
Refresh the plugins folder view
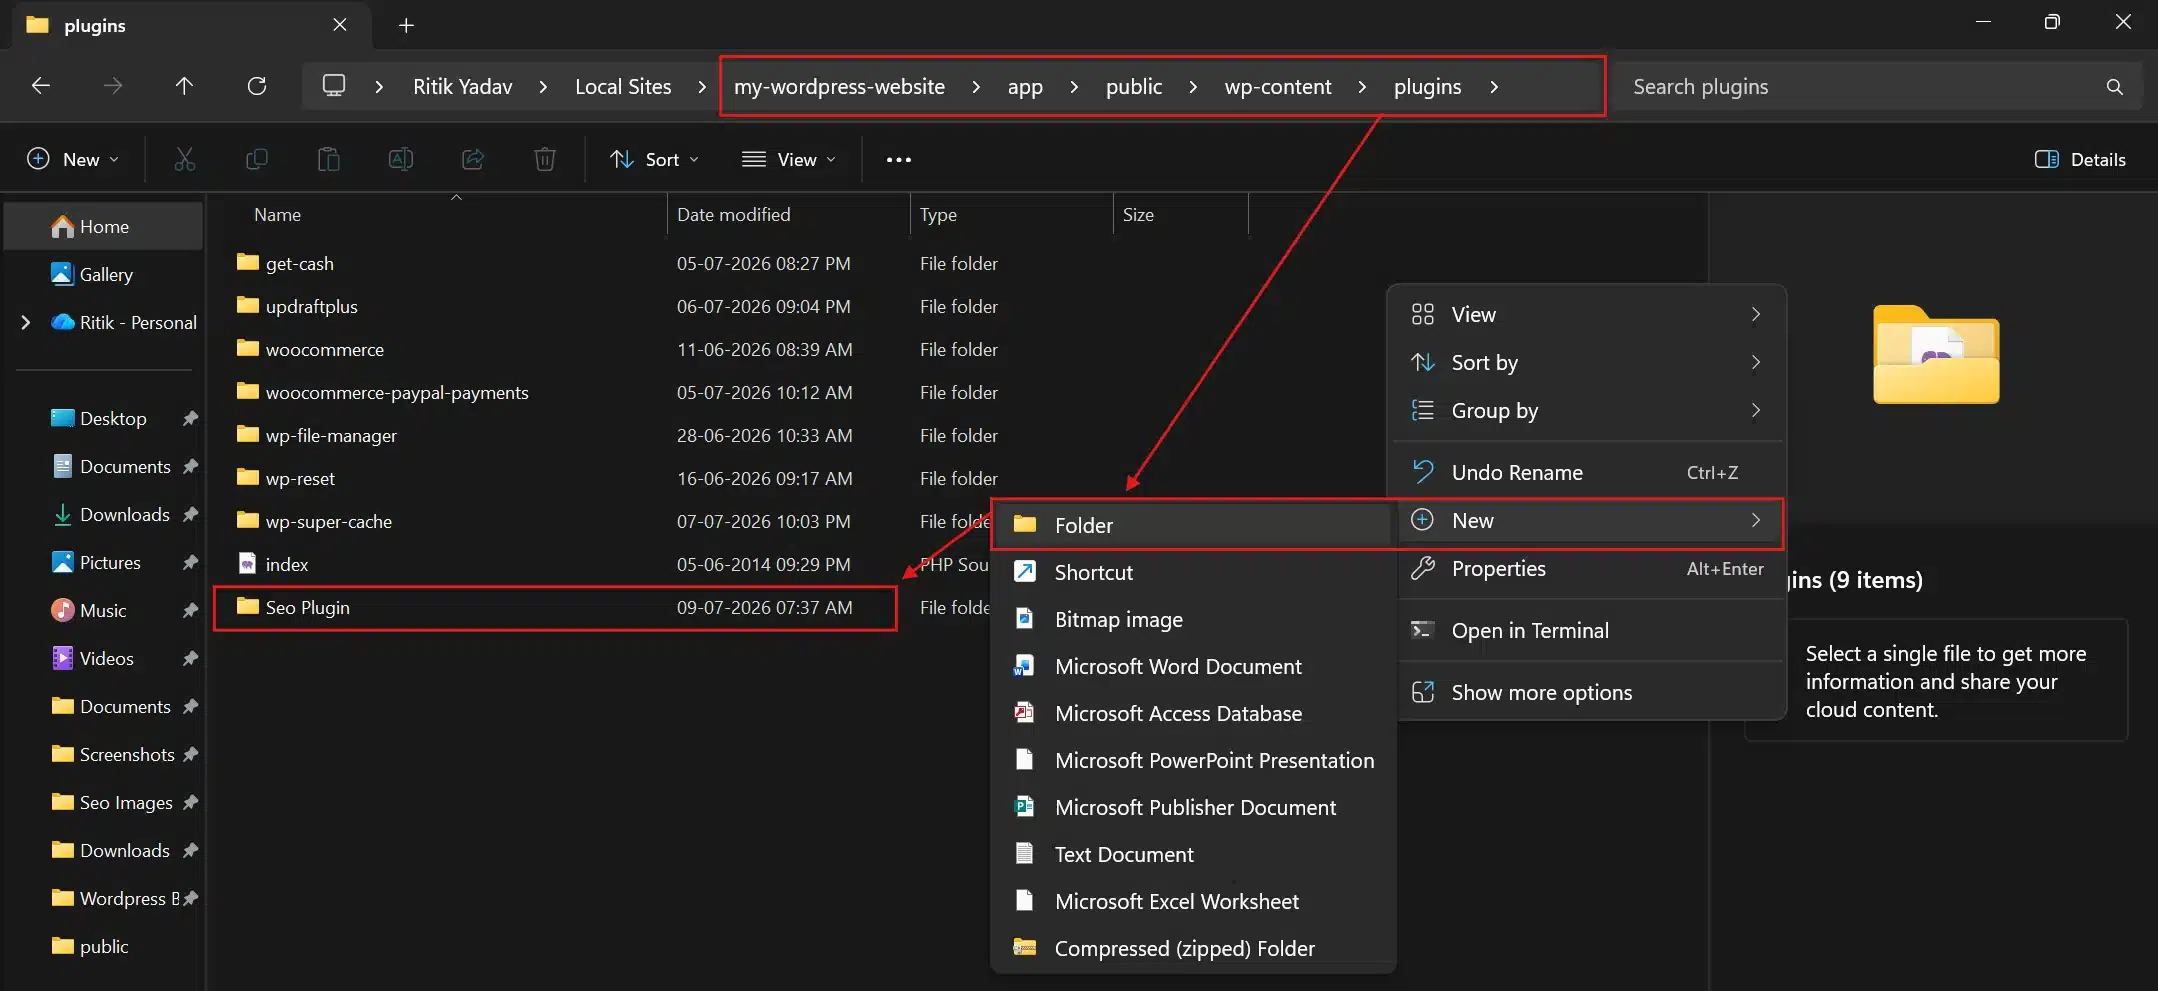click(x=257, y=86)
